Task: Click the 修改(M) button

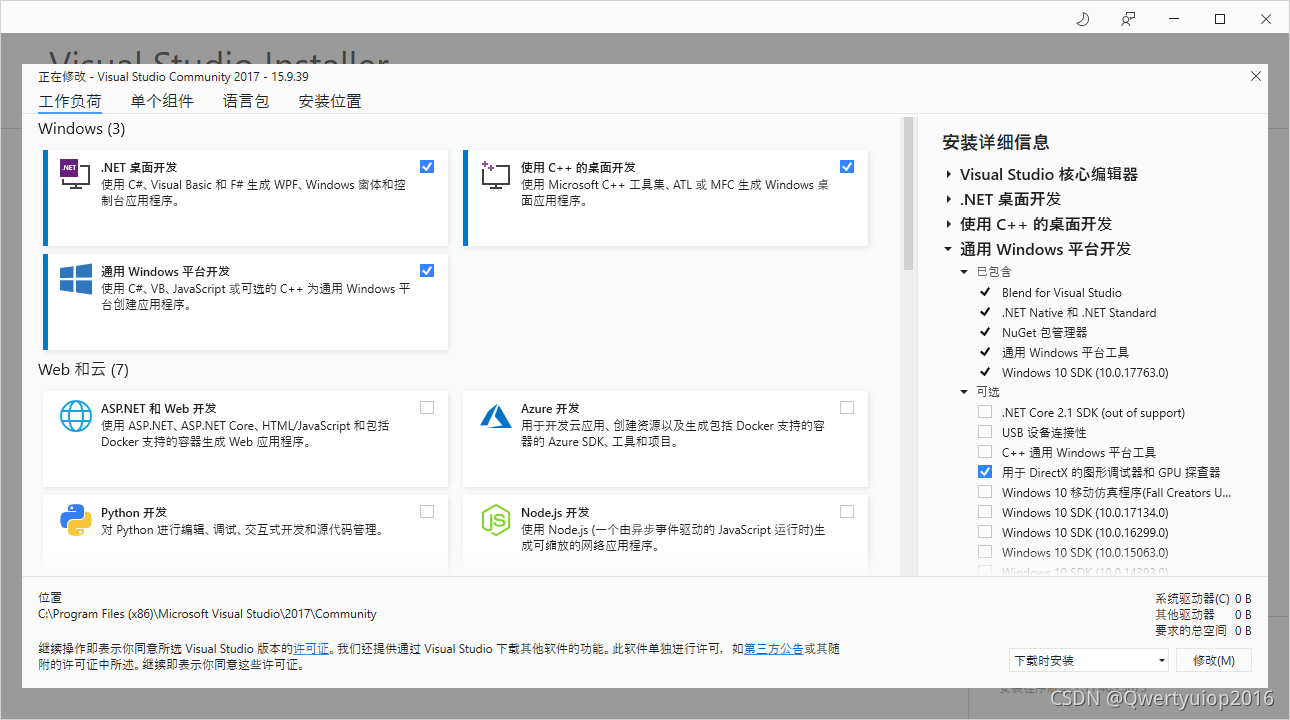Action: pos(1214,660)
